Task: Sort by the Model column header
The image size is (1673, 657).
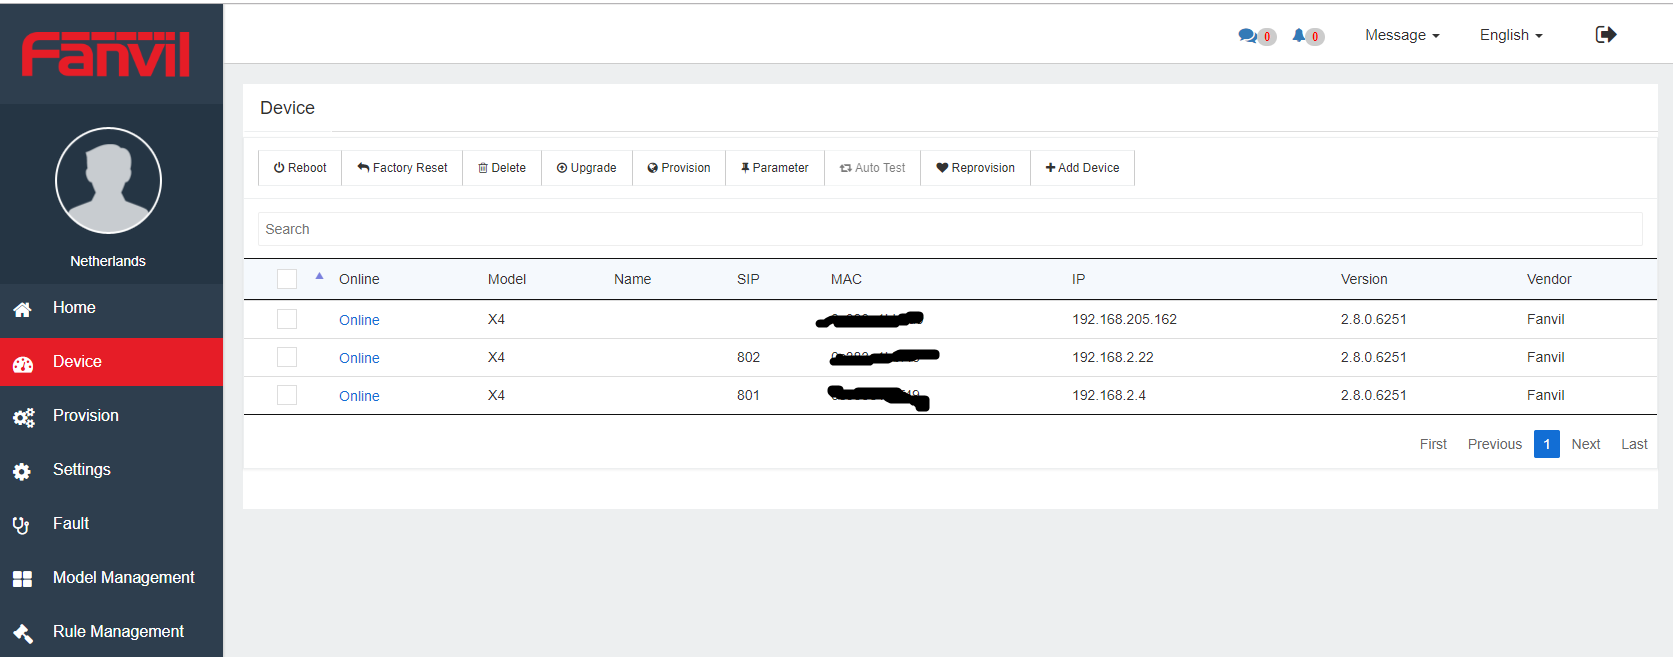Action: tap(507, 279)
